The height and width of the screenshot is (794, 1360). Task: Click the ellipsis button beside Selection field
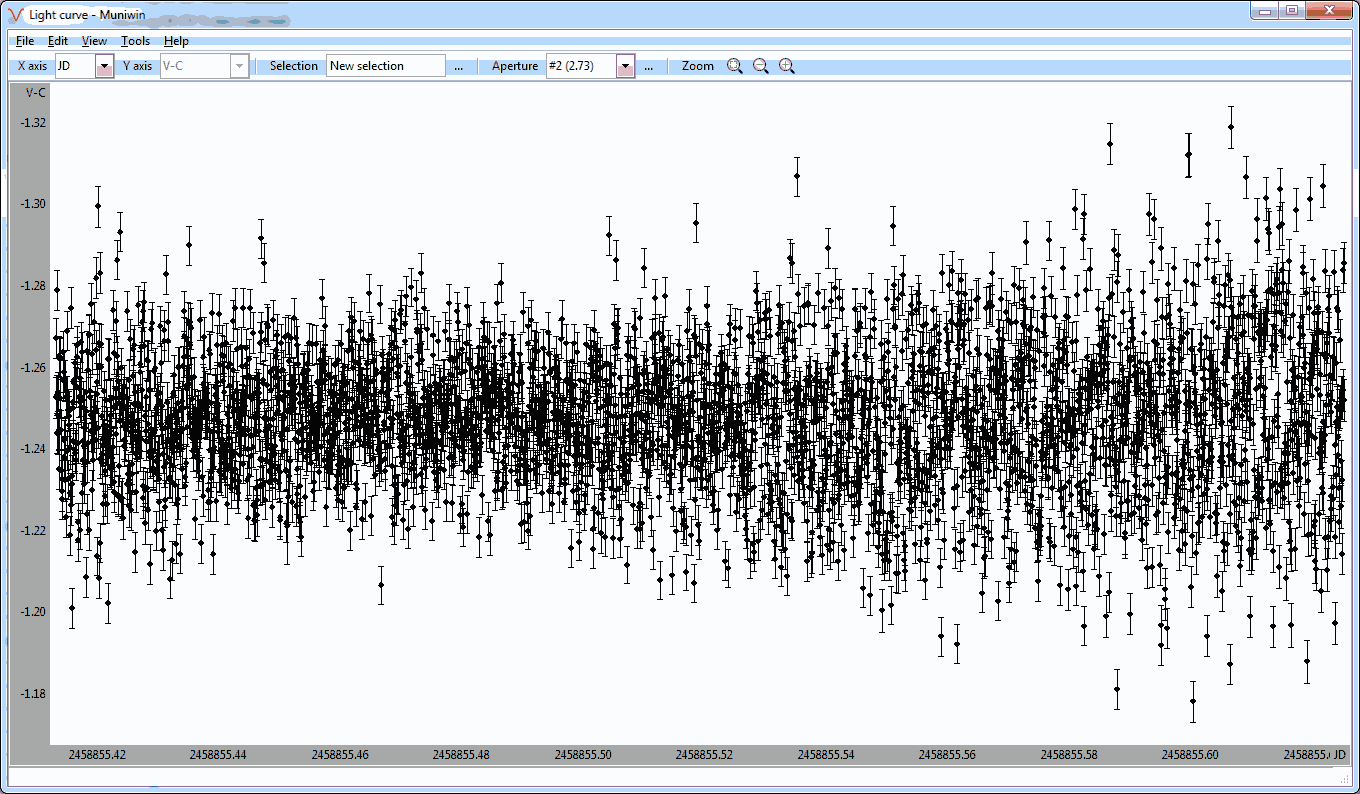point(458,66)
